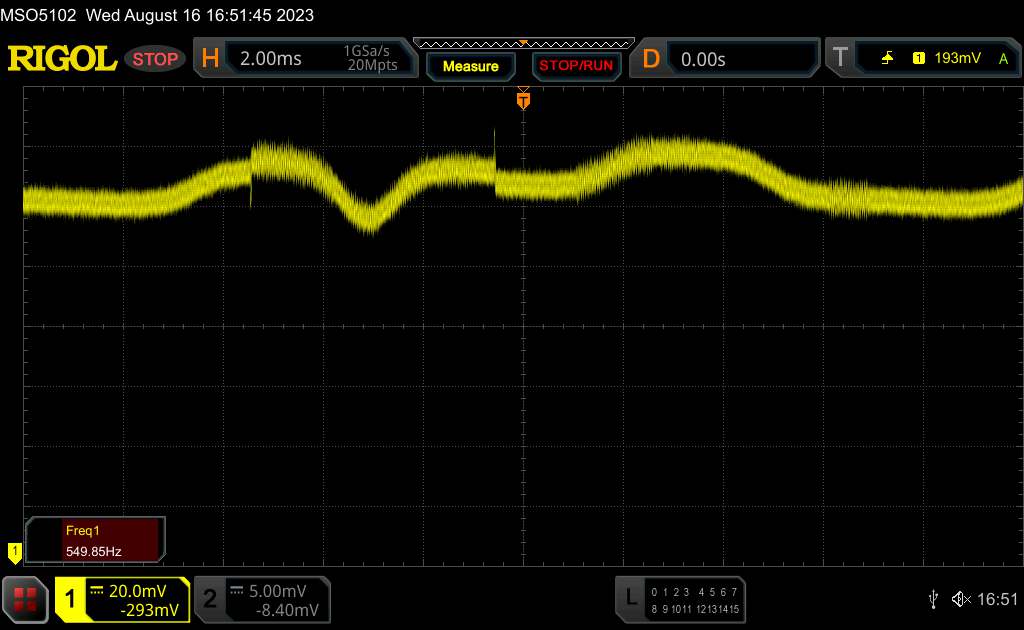1024x630 pixels.
Task: Open the T trigger menu
Action: (x=840, y=59)
